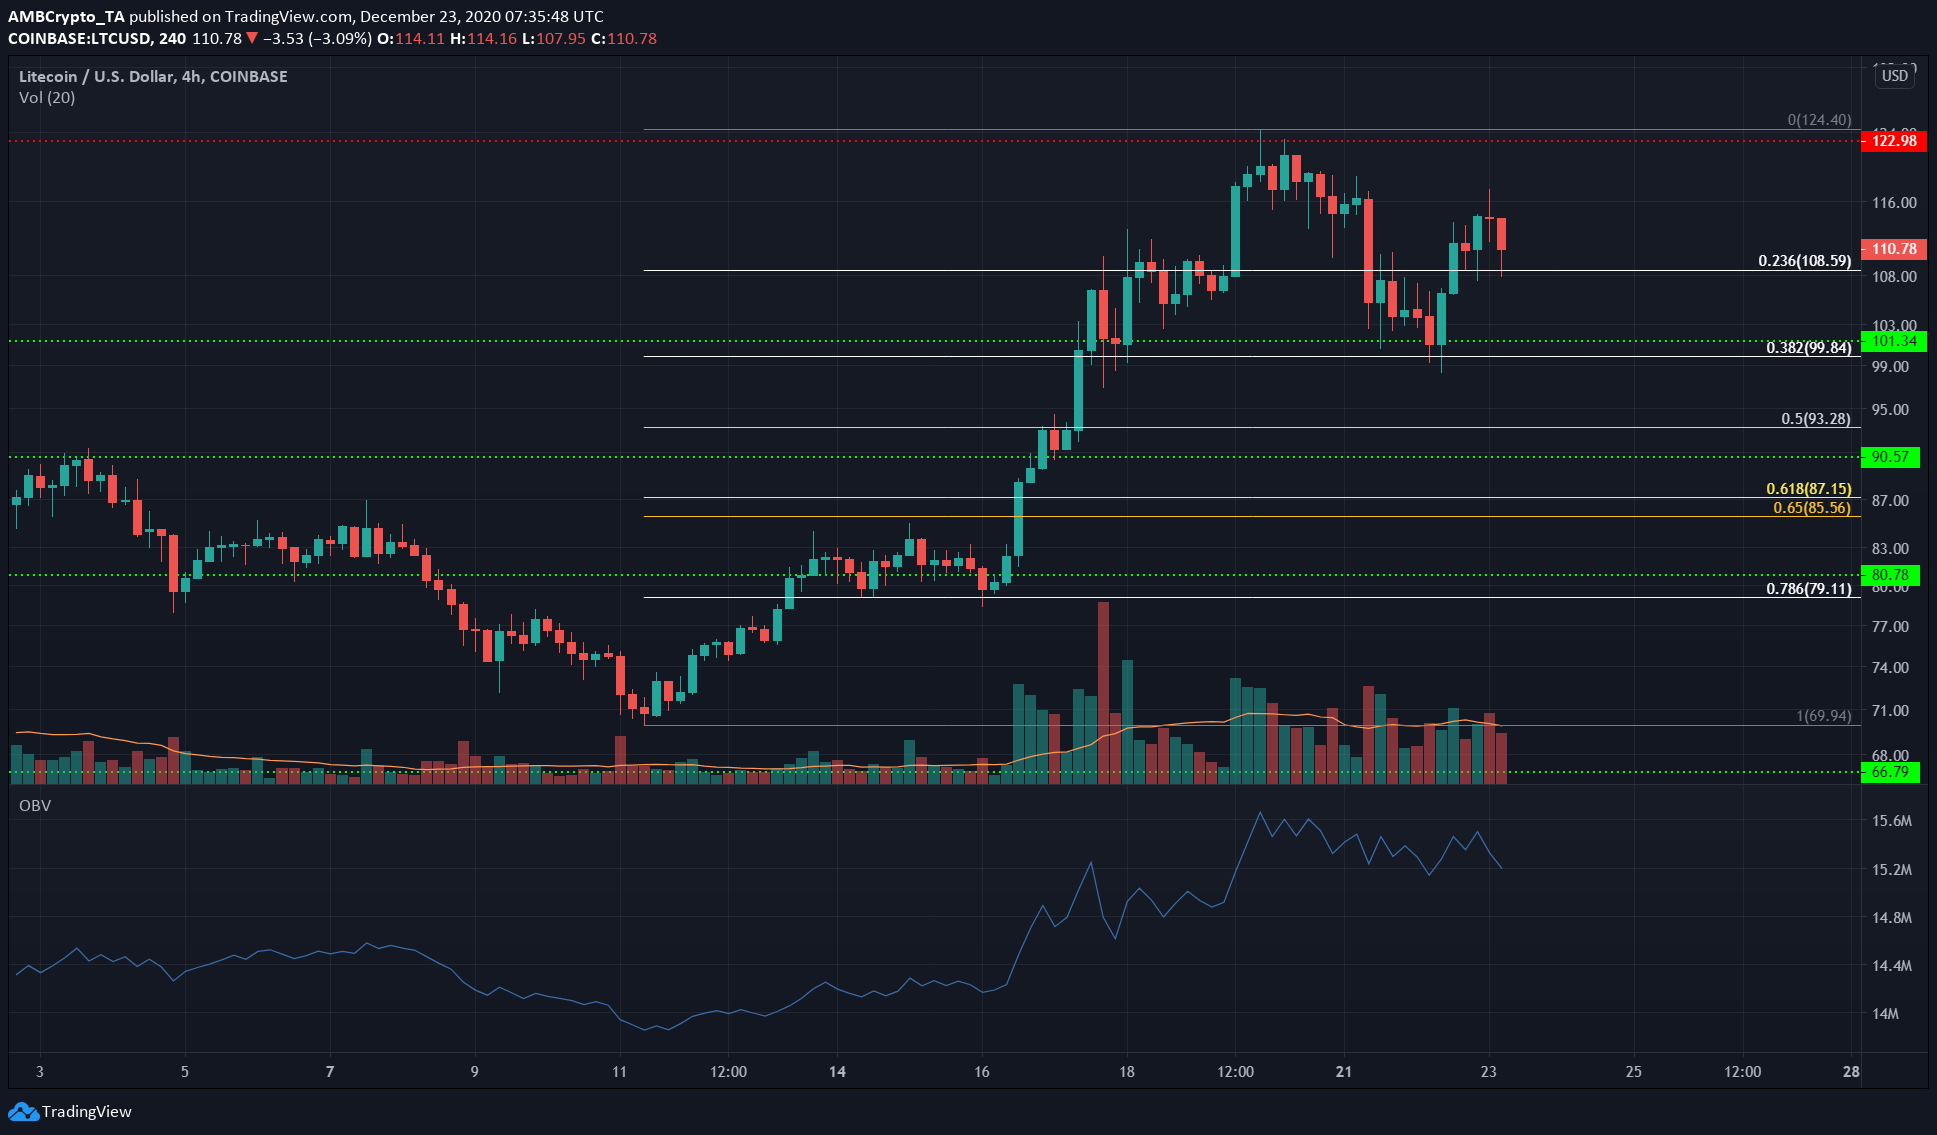Viewport: 1937px width, 1135px height.
Task: Click the 1(69.94) Fibonacci bottom label
Action: pos(1824,716)
